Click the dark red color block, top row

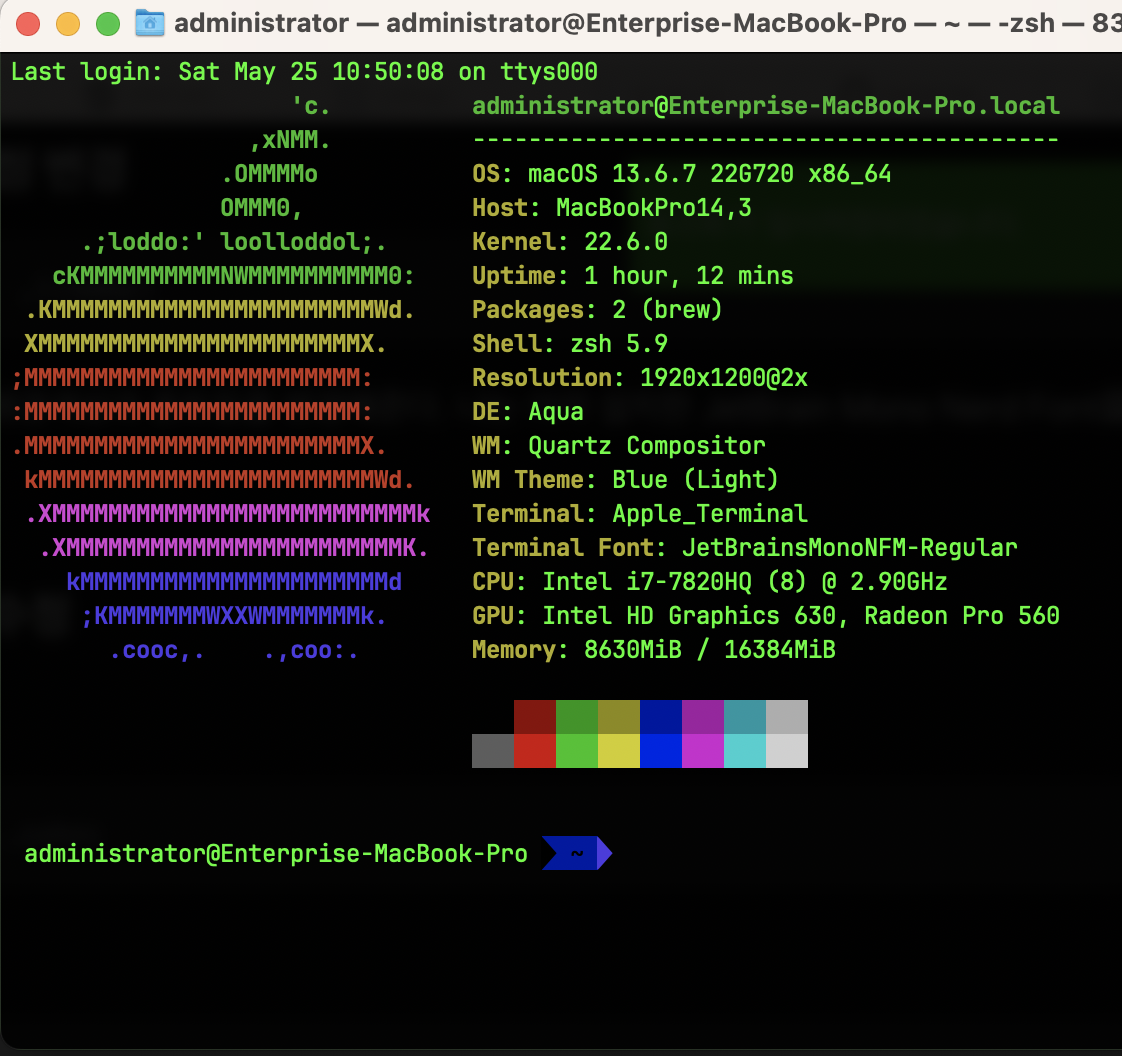535,717
